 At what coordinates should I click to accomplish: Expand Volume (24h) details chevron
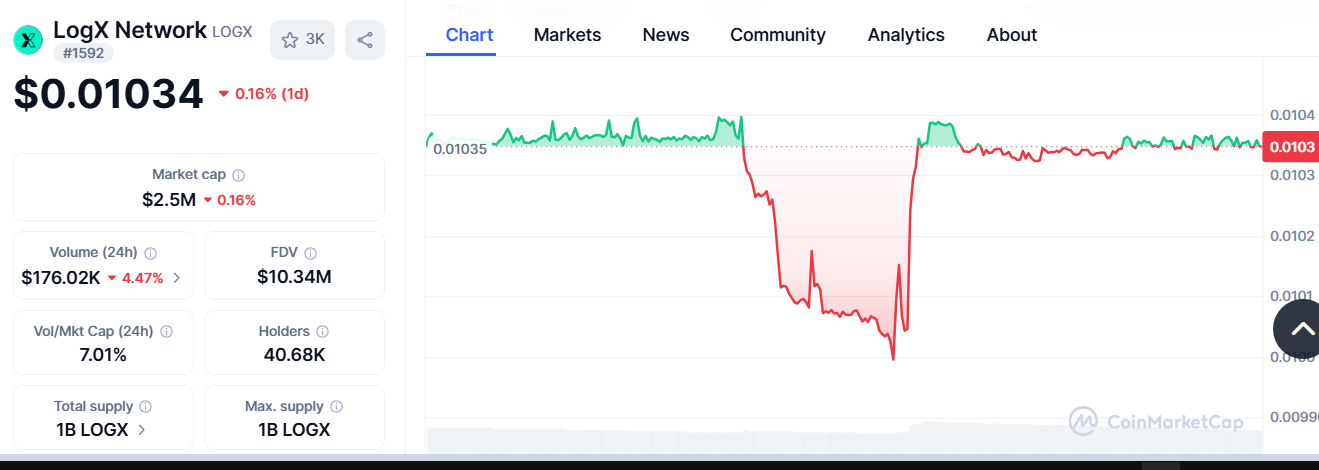click(x=177, y=278)
